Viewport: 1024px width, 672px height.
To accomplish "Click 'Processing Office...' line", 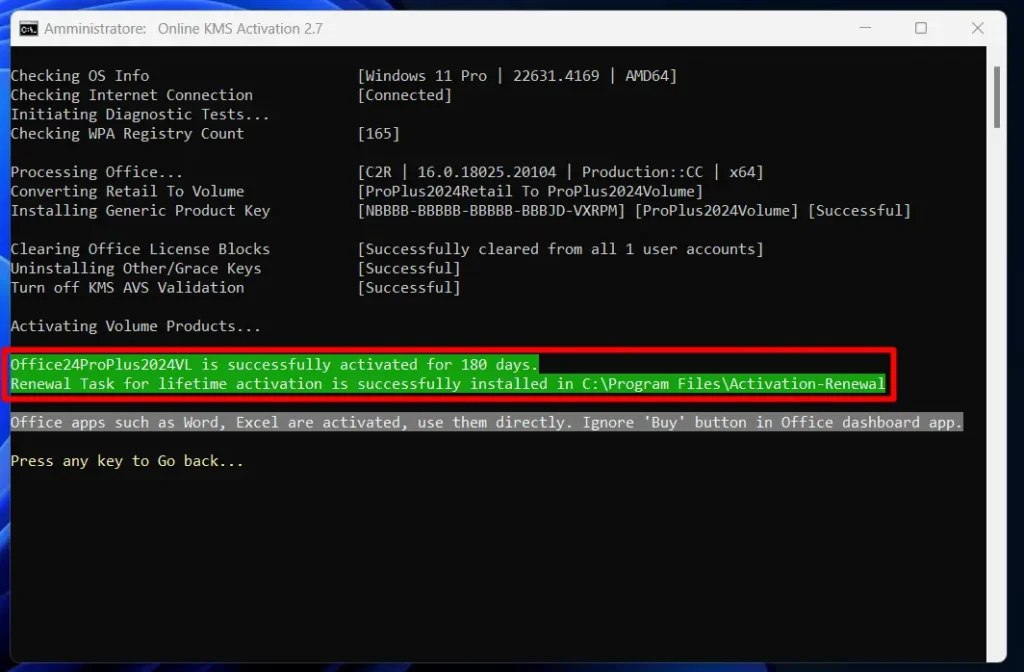I will pyautogui.click(x=97, y=172).
